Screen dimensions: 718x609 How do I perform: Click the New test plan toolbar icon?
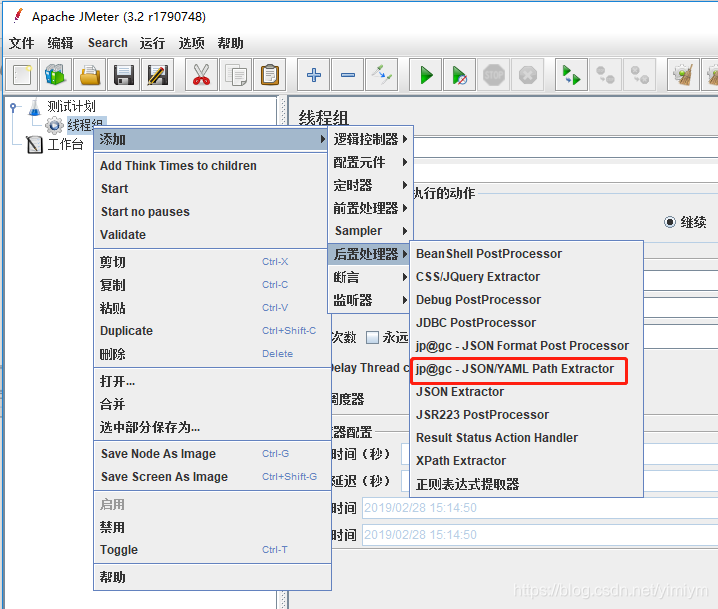tap(22, 75)
